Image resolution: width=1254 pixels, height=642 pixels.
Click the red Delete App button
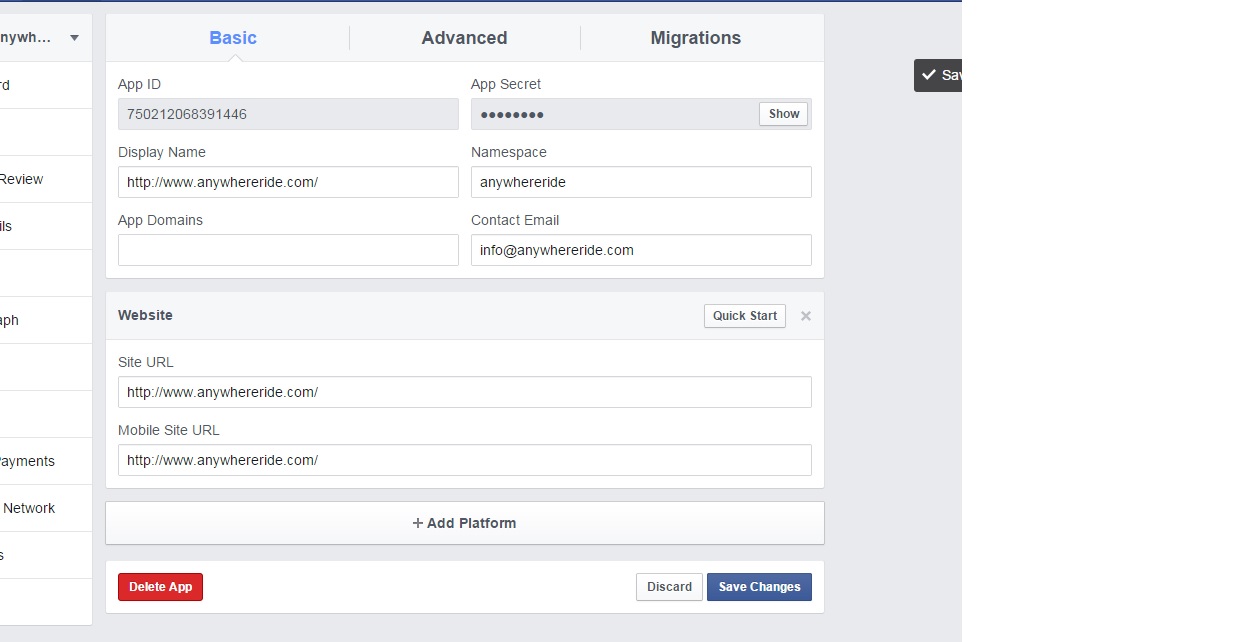(x=160, y=587)
